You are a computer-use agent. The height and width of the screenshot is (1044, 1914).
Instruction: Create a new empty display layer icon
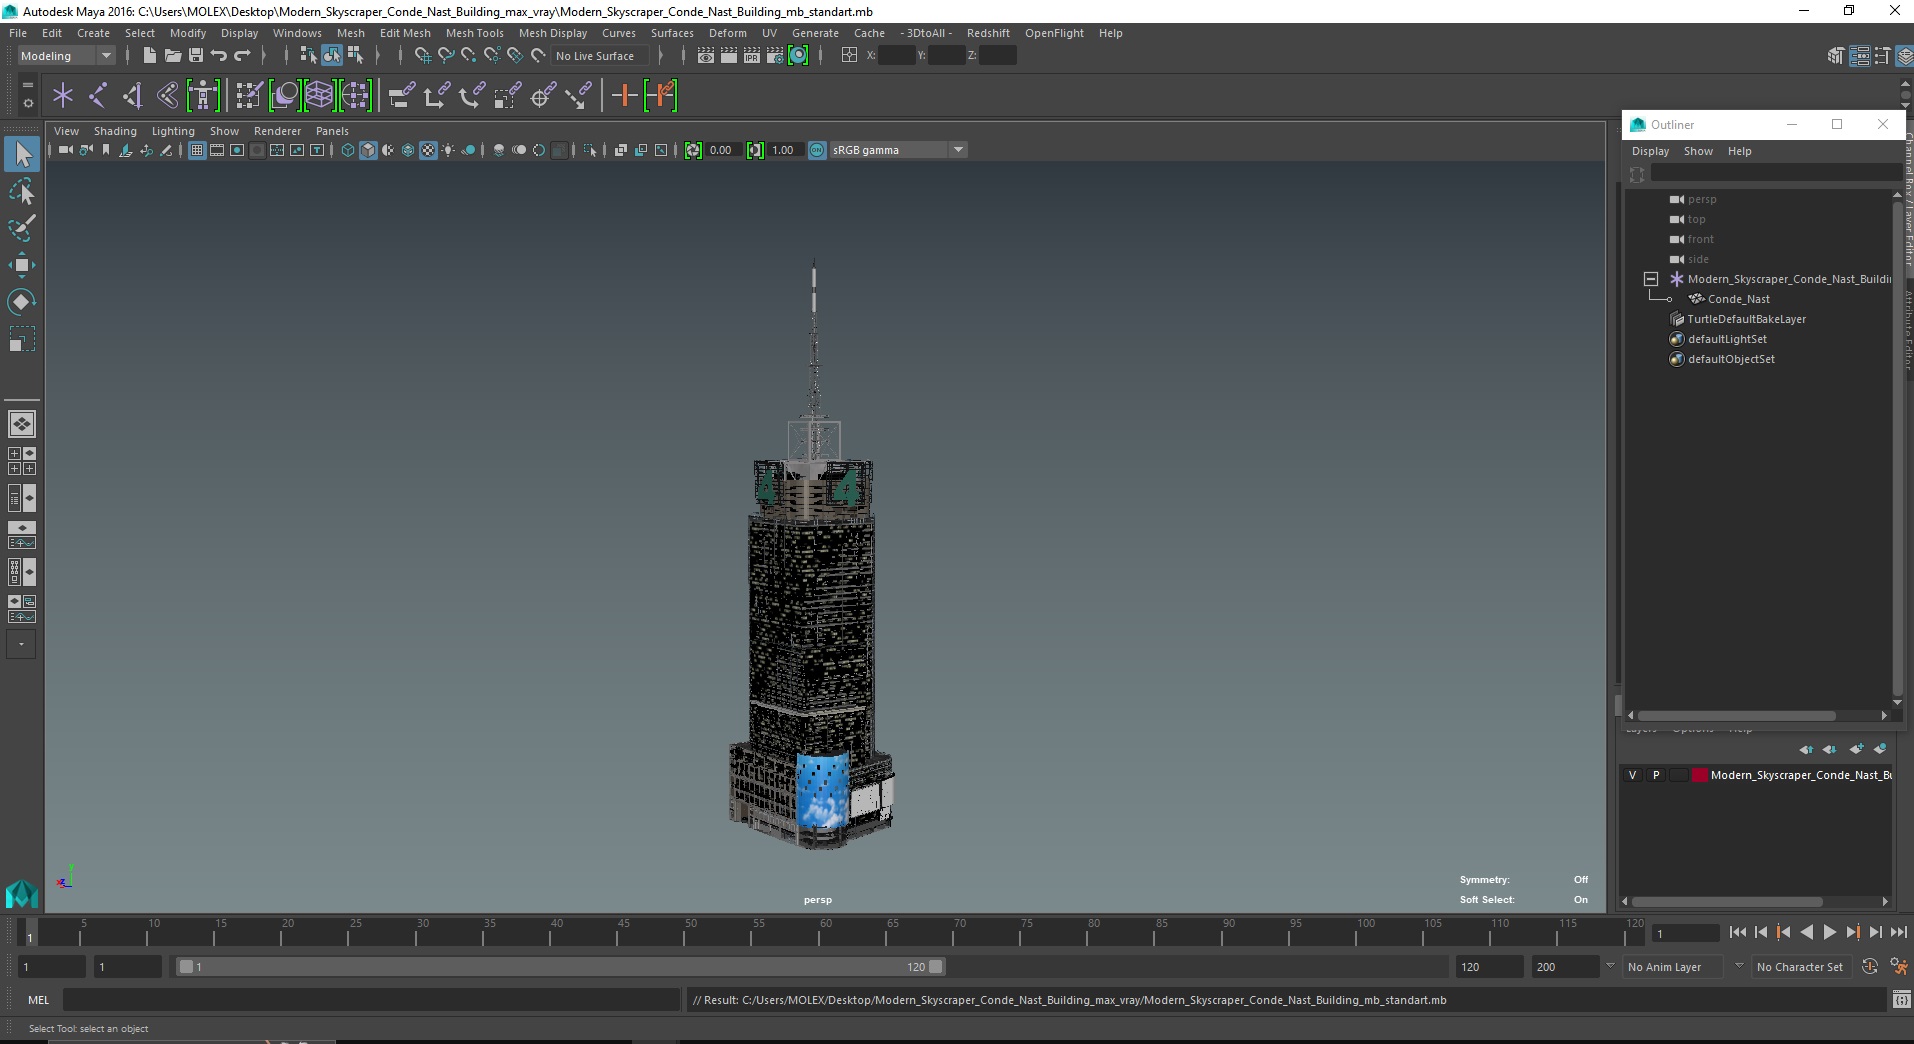[1857, 749]
